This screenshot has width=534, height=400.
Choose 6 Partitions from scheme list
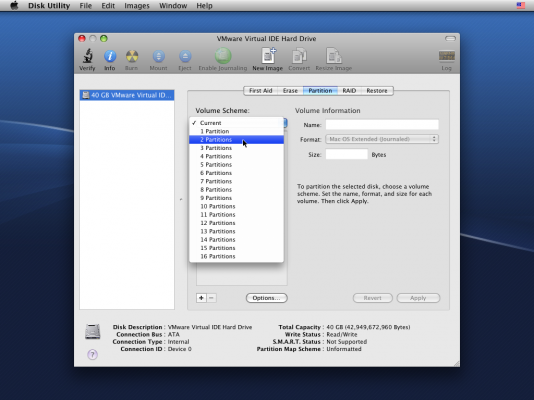236,173
